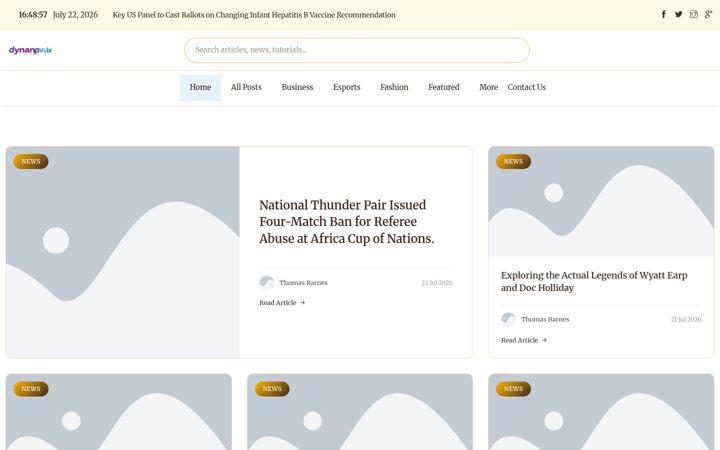The height and width of the screenshot is (450, 720).
Task: Focus the Search articles input field
Action: pos(357,50)
